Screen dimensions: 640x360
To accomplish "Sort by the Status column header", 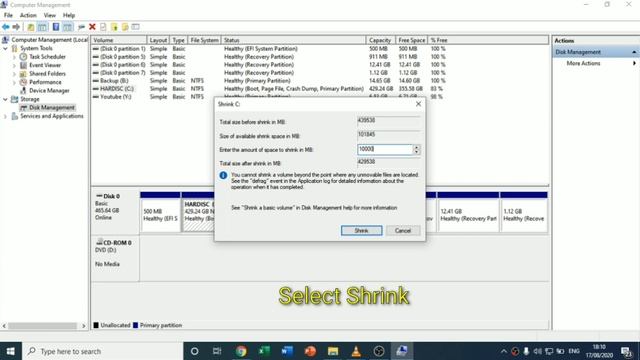I will point(293,40).
